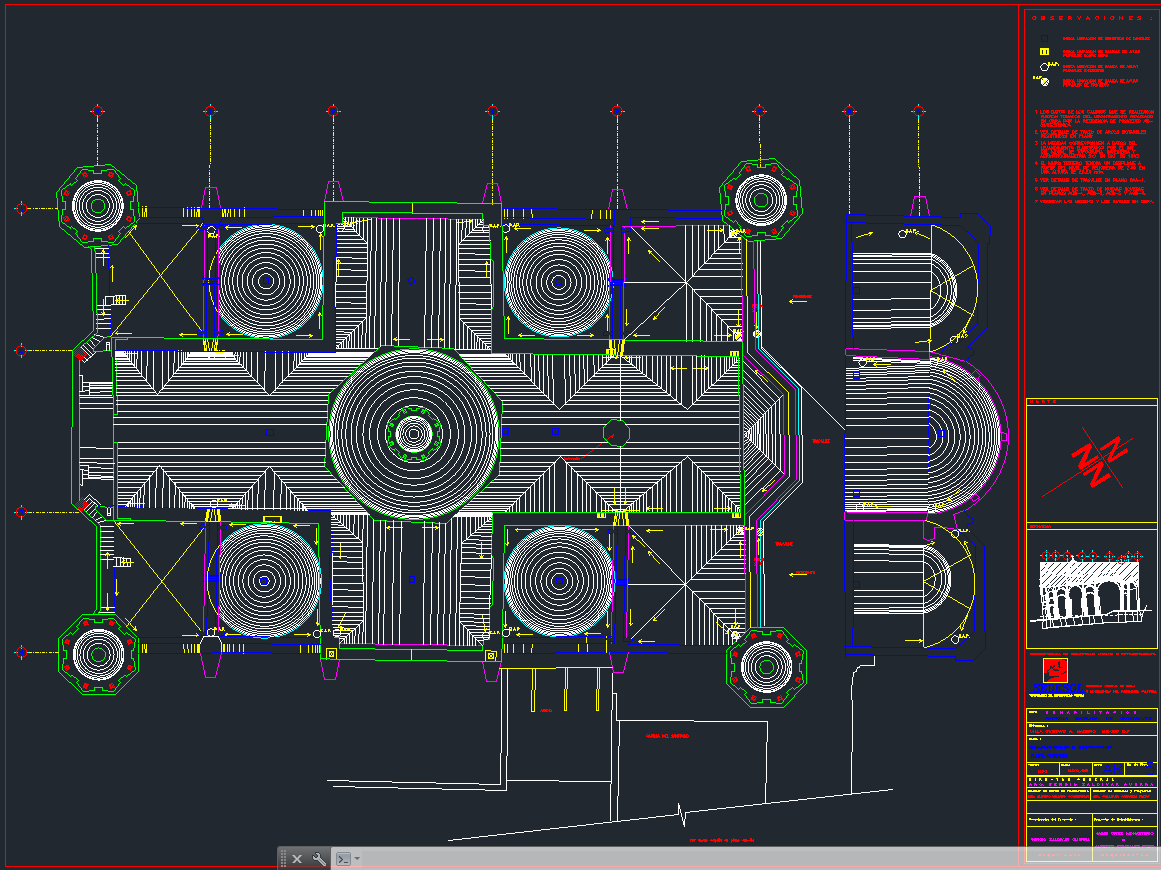Expand the recent commands dropdown arrow
Image resolution: width=1161 pixels, height=870 pixels.
(357, 859)
